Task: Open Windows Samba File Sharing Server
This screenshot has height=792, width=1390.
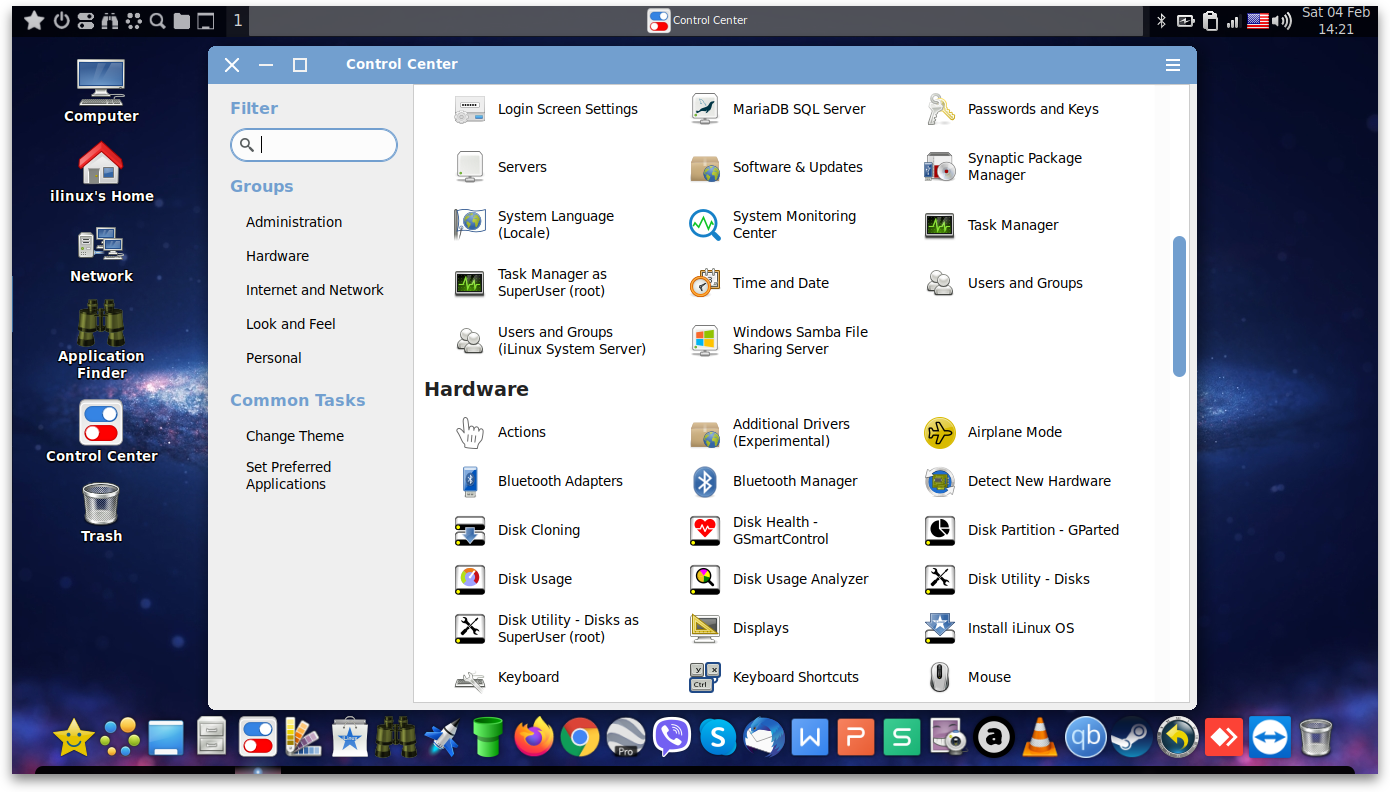Action: point(779,341)
